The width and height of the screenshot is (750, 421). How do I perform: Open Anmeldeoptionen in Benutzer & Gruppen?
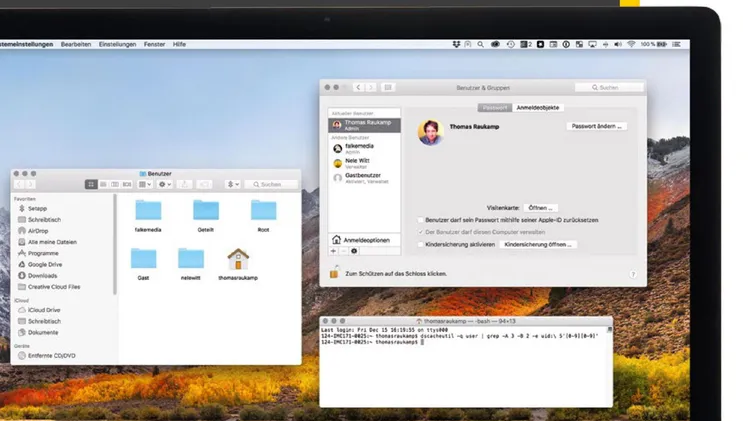(x=364, y=240)
